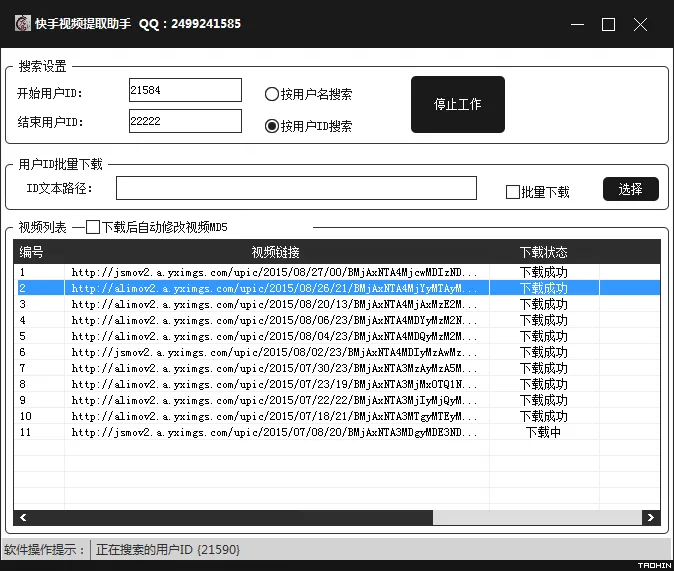Select the 按用户ID搜索 radio button
The image size is (674, 571).
[x=272, y=126]
